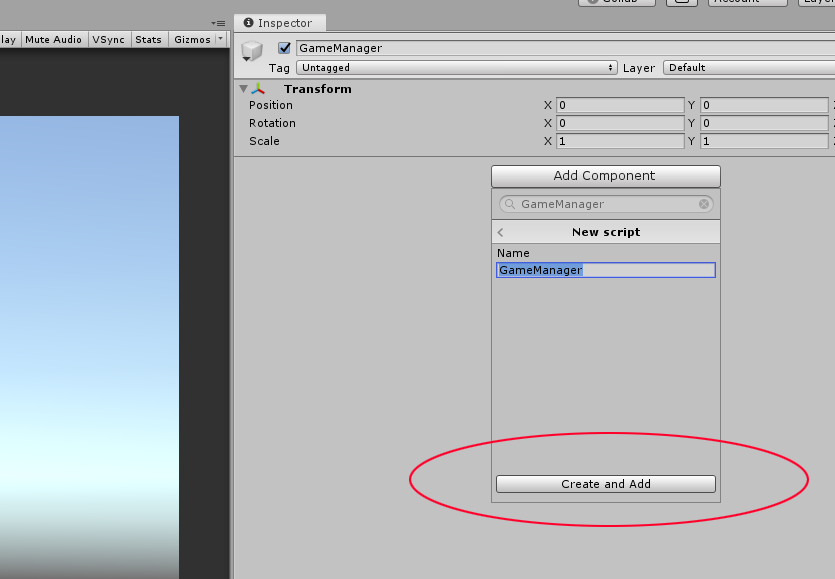The image size is (835, 579).
Task: Click the Scale label
Action: pos(264,141)
